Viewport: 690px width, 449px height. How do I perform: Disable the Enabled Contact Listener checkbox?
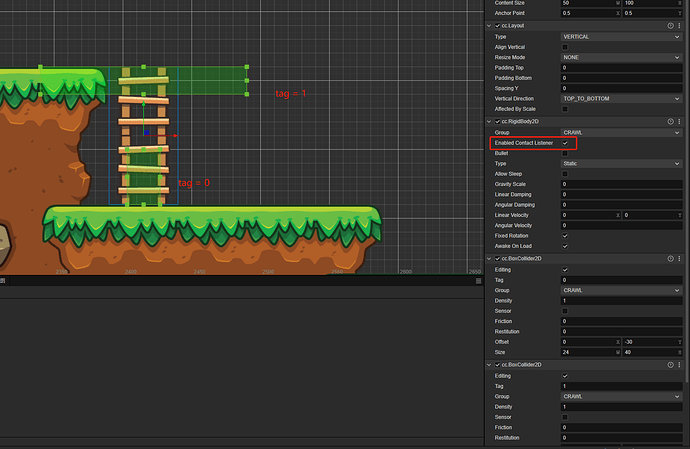[565, 143]
